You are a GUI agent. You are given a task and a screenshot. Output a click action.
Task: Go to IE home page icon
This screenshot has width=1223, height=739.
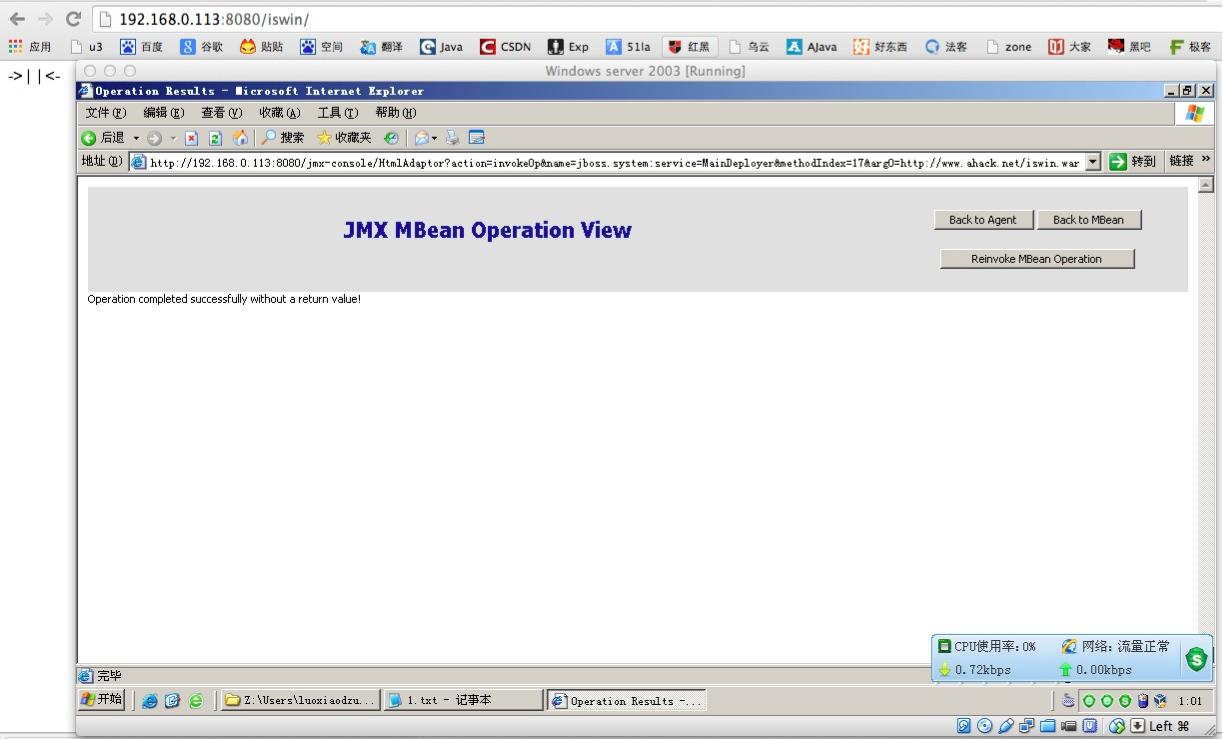click(240, 138)
